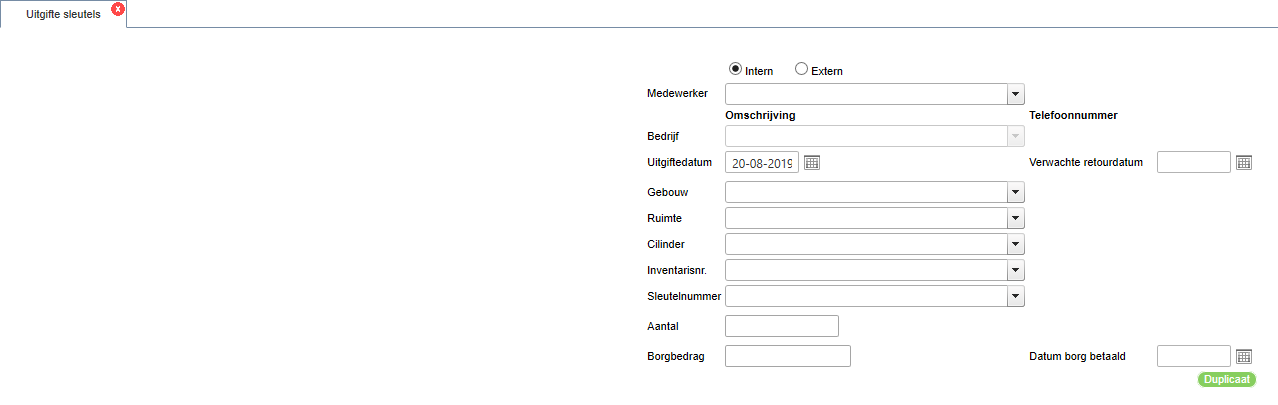Close the Uitgifte sleutels tab
Image resolution: width=1278 pixels, height=405 pixels.
(x=118, y=9)
